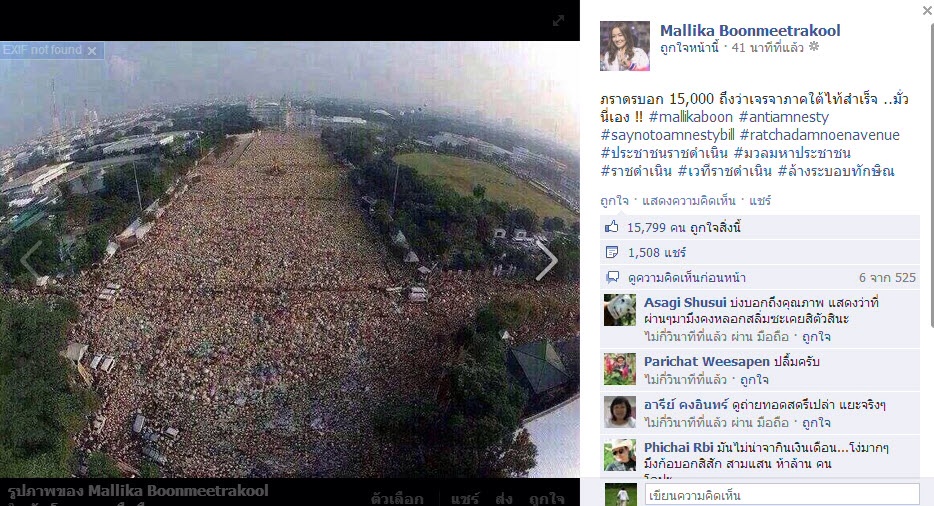Click Mallika's profile picture thumbnail
The image size is (934, 506).
(x=625, y=46)
